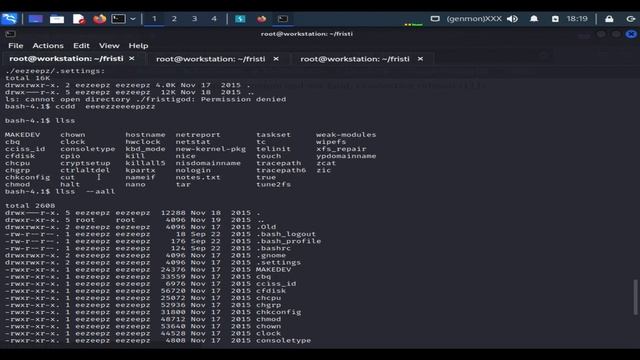Click the terminal vertical scrollbar handle
640x360 pixels.
click(x=635, y=297)
